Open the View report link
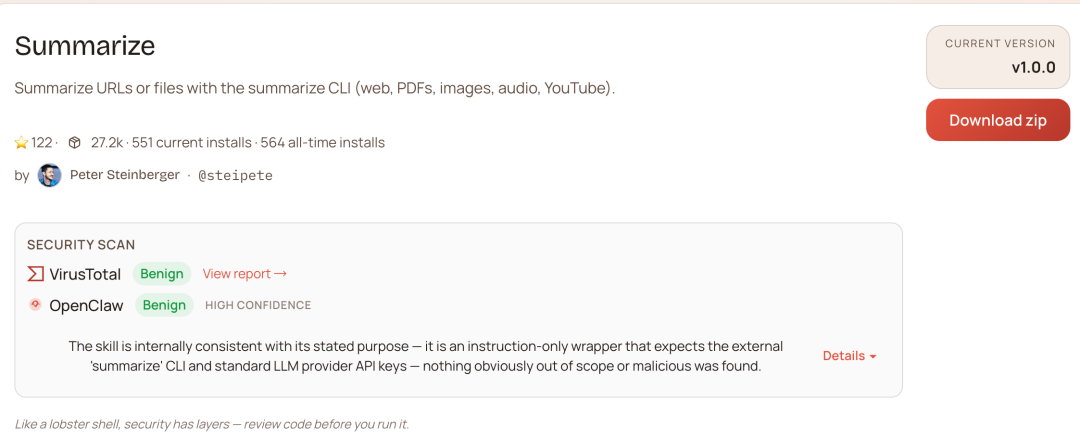 [x=244, y=274]
